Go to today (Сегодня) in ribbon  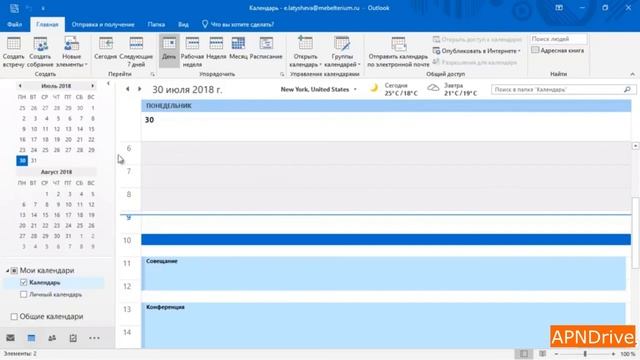click(105, 49)
